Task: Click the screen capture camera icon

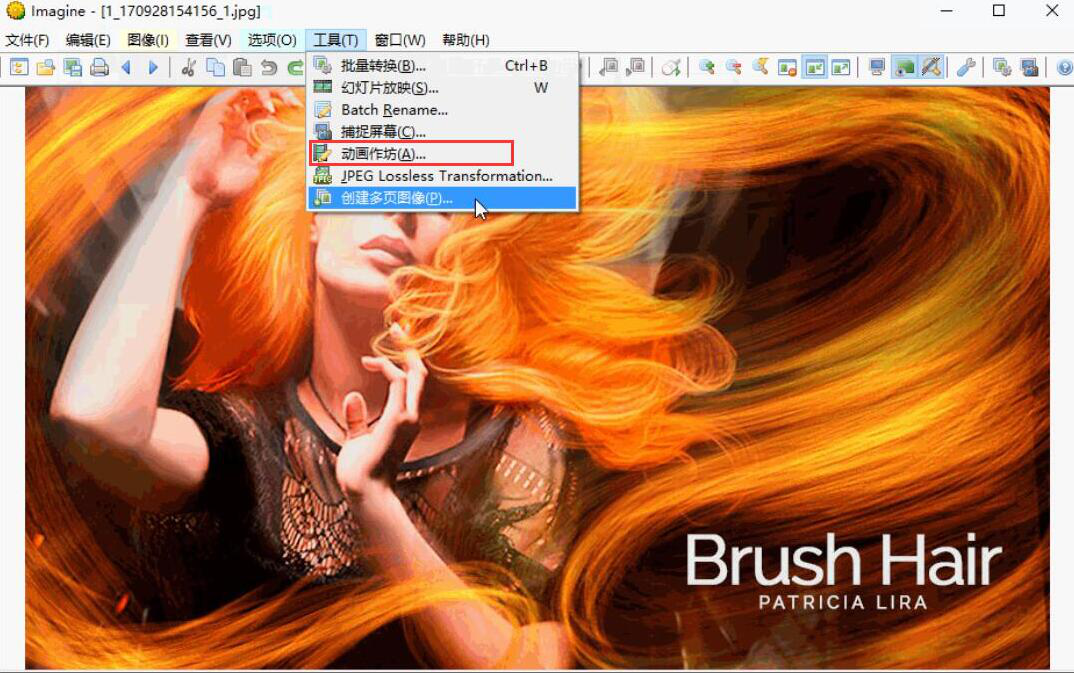Action: coord(1029,67)
